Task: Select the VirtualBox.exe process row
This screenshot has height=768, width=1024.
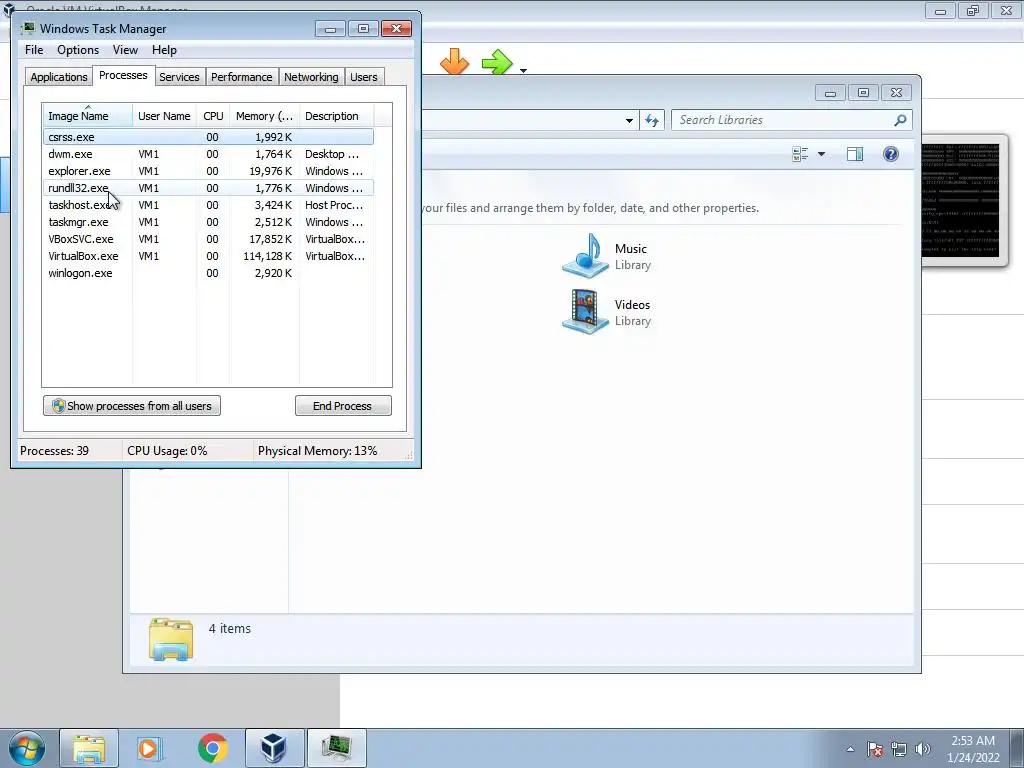Action: (x=208, y=256)
